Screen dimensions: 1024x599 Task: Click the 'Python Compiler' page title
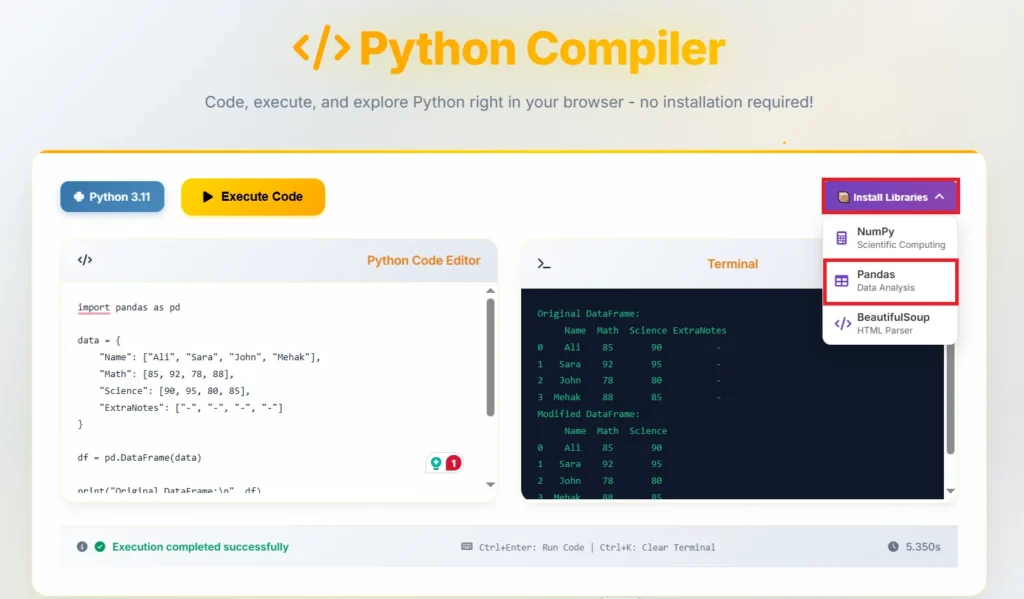click(x=542, y=48)
